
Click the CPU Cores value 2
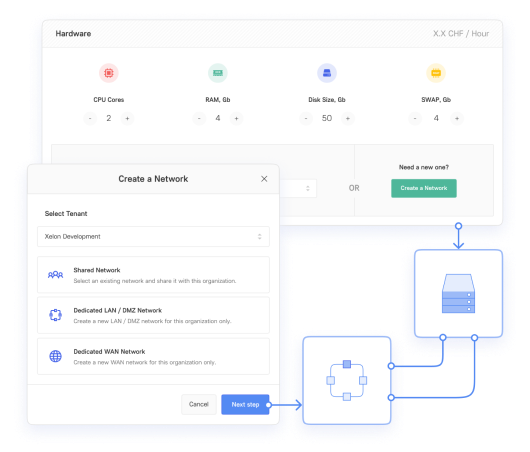click(x=109, y=118)
